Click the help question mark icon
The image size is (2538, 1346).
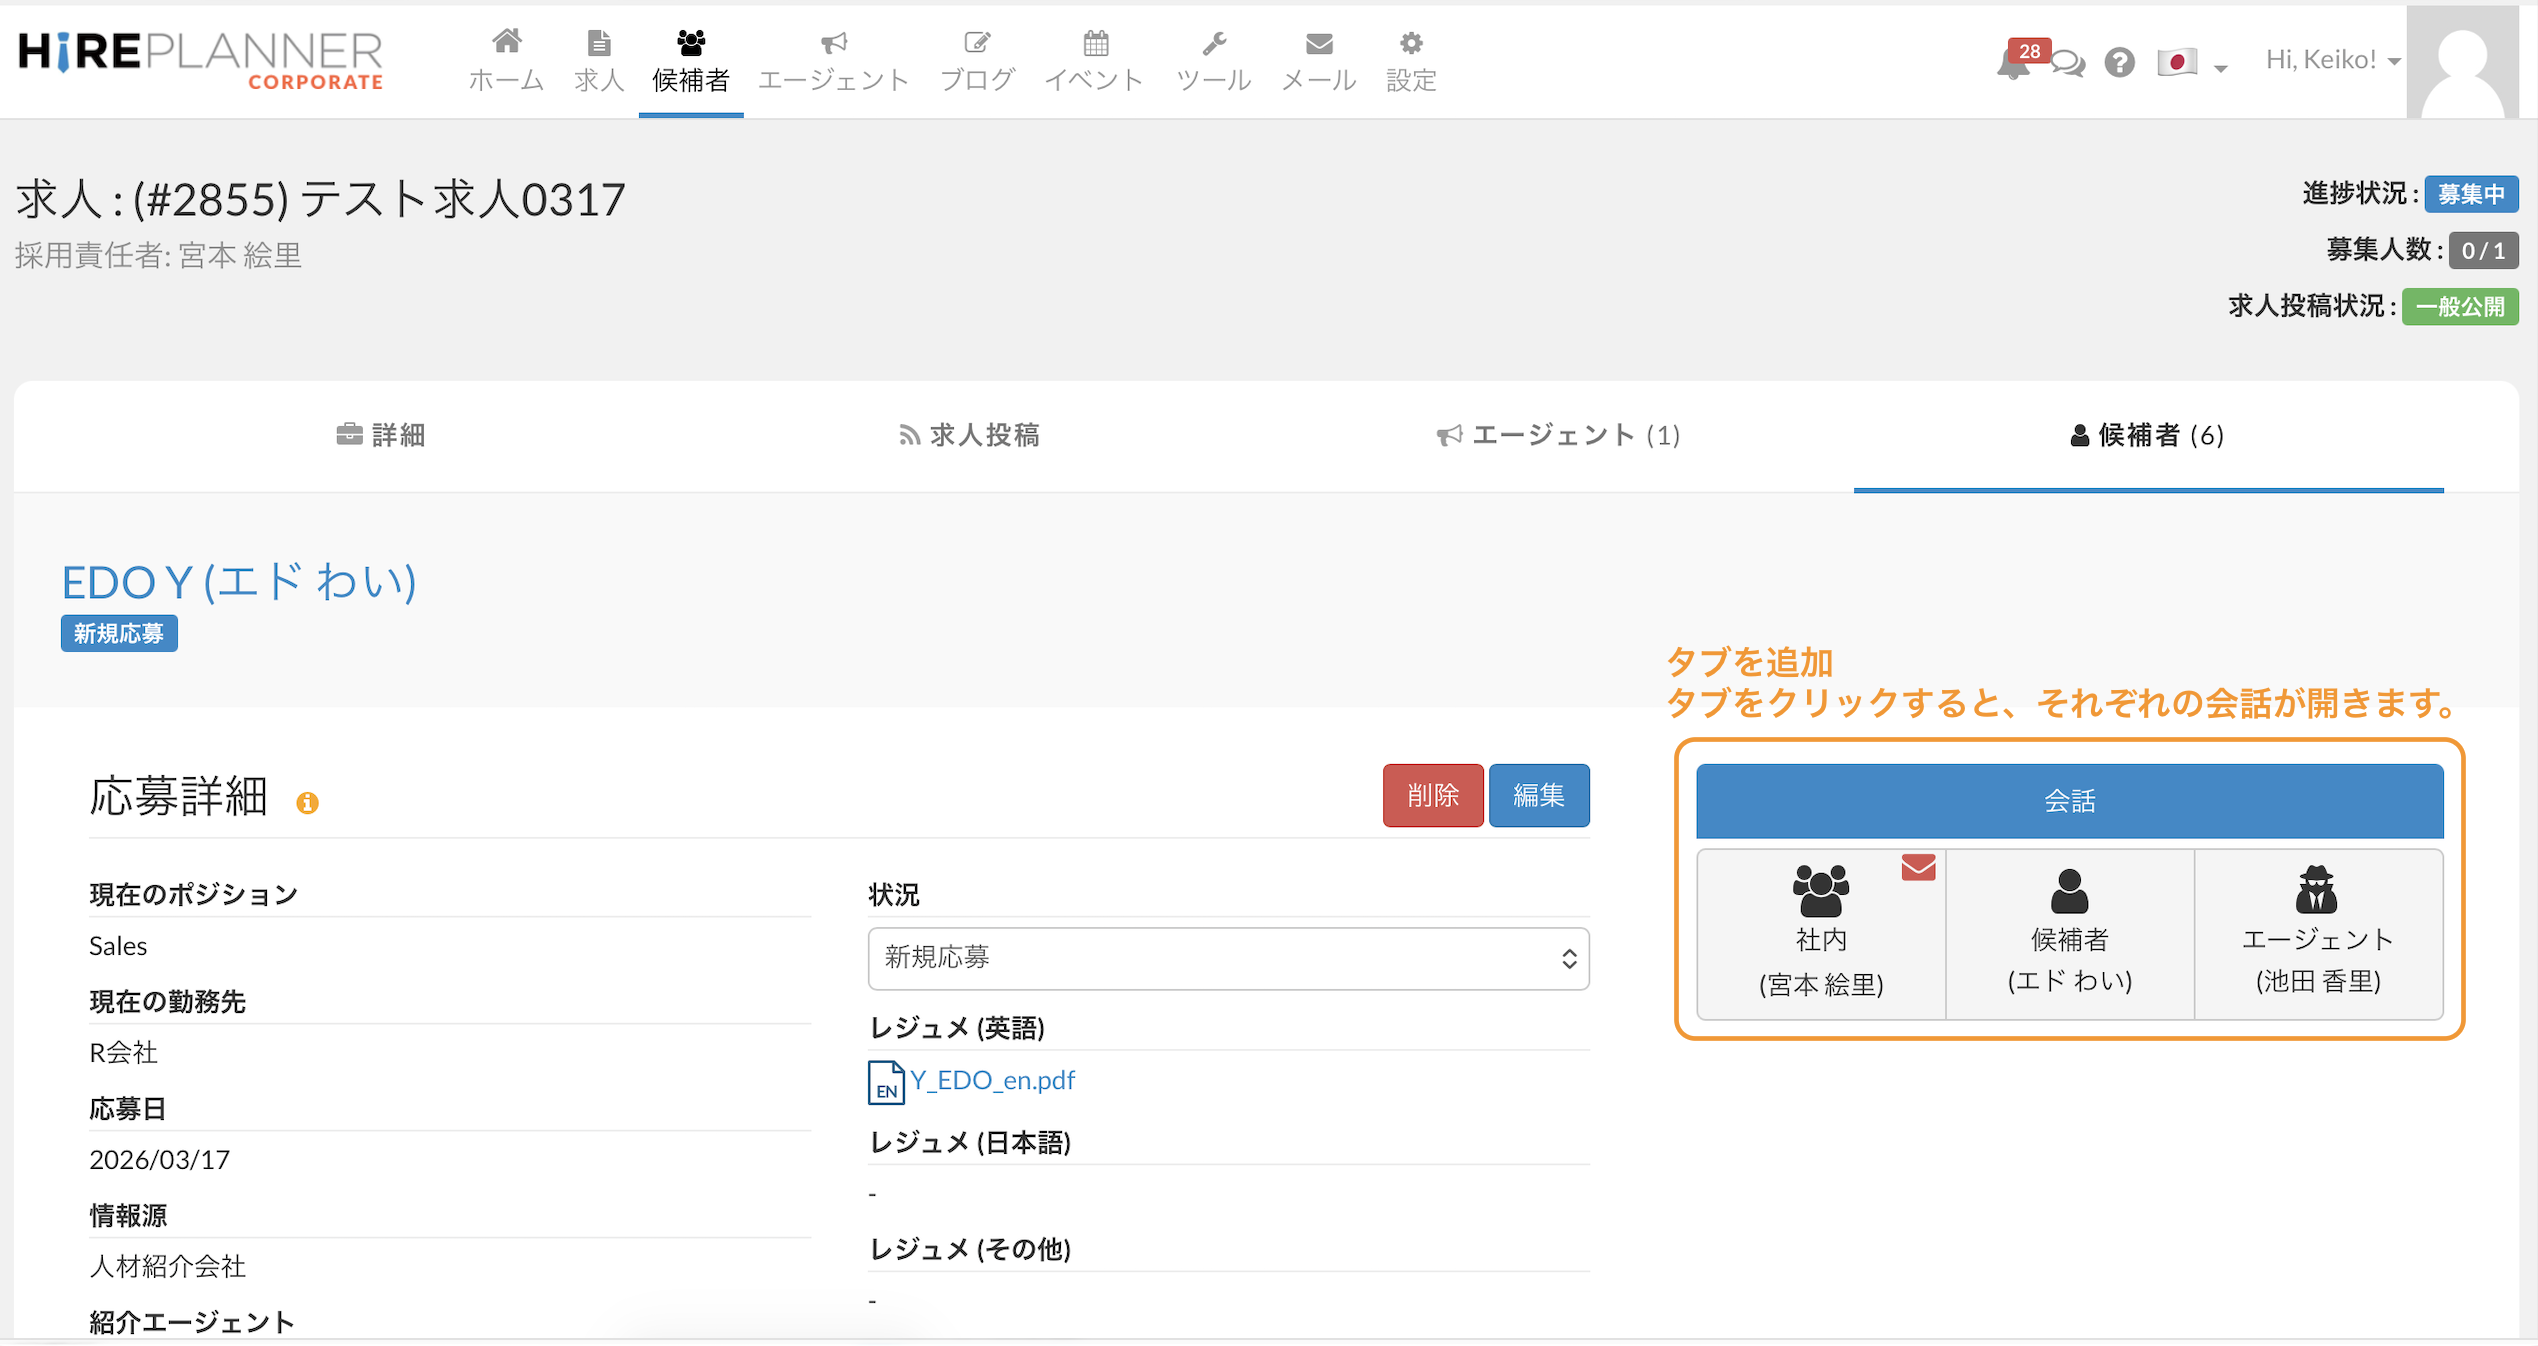(x=2119, y=63)
